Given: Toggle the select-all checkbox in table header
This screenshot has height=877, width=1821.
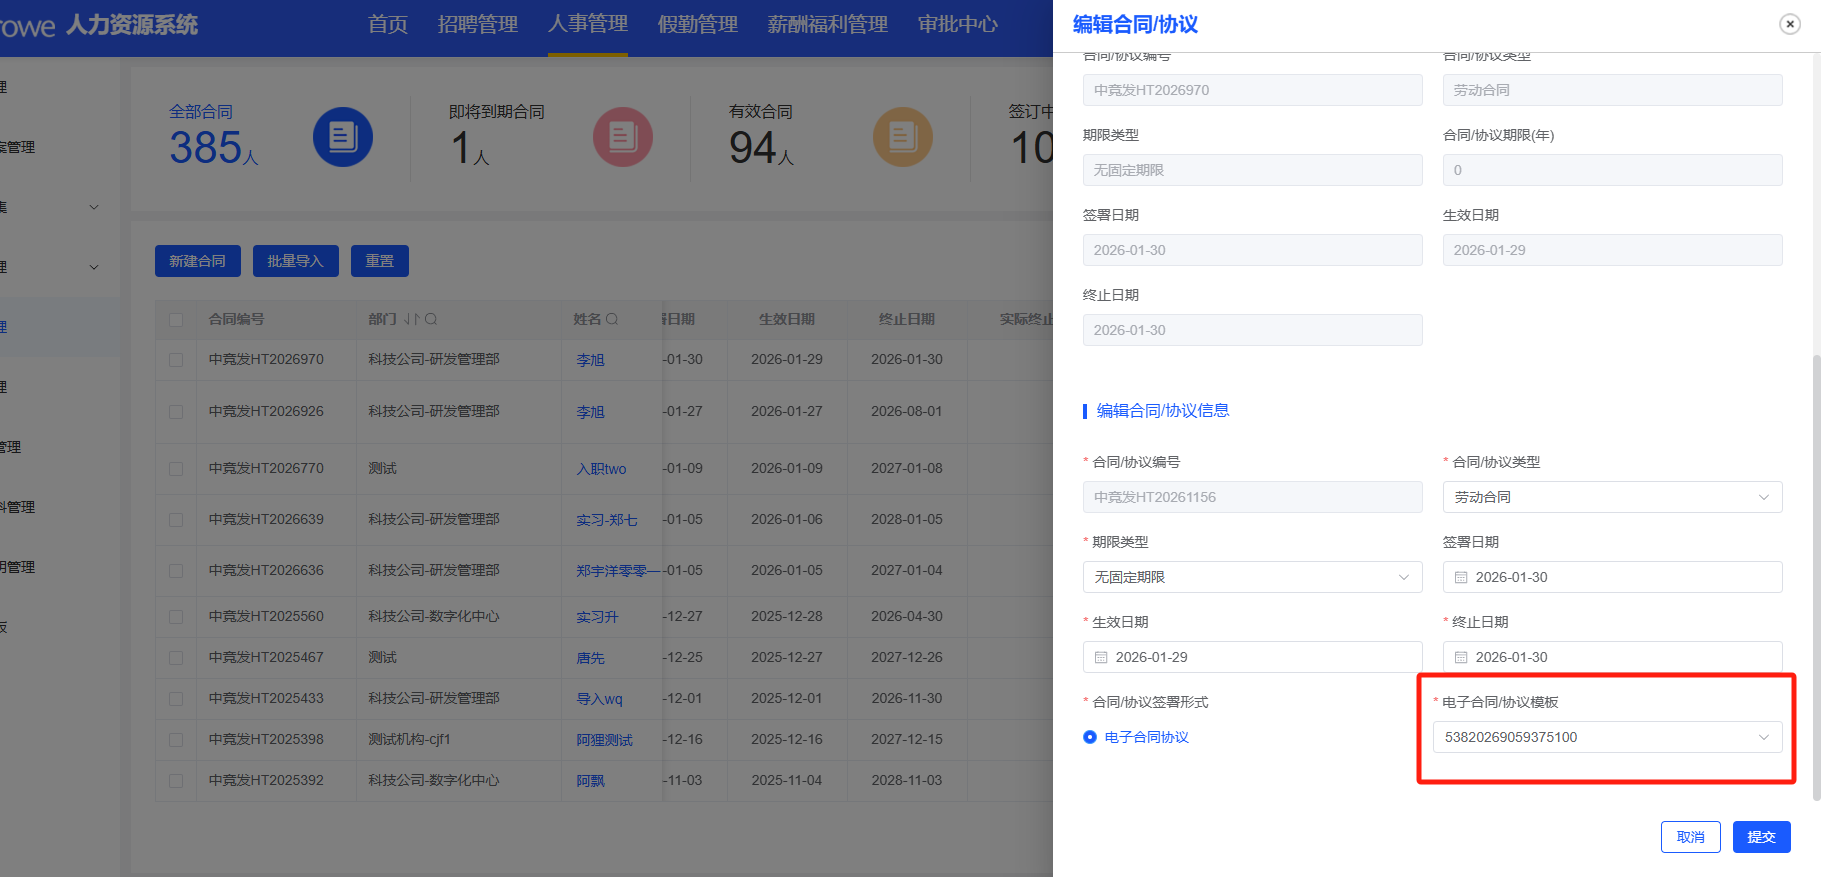Looking at the screenshot, I should (176, 320).
